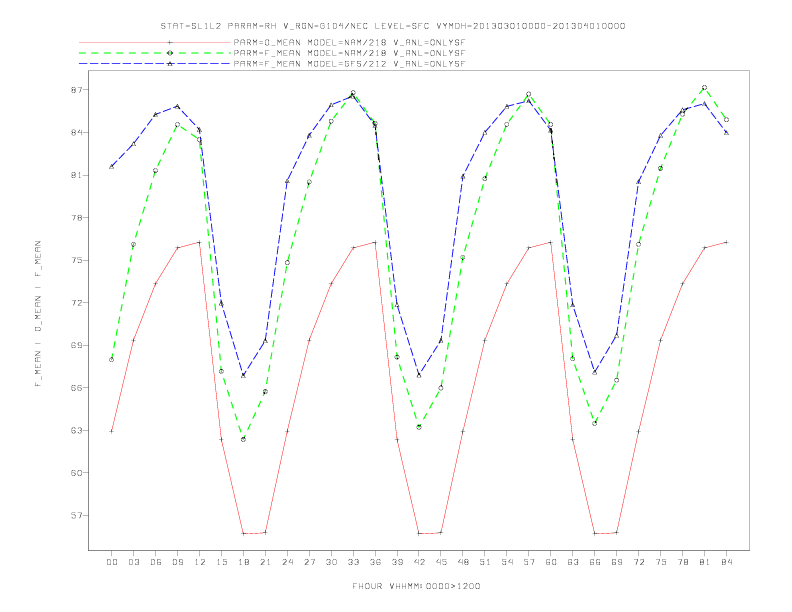792x612 pixels.
Task: Click x-axis forecast hour label 72
Action: pos(639,562)
